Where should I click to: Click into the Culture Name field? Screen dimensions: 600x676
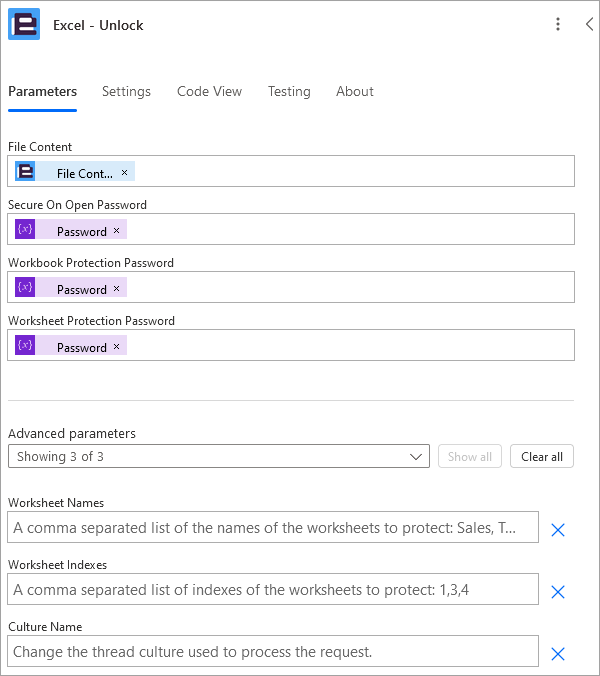pyautogui.click(x=273, y=651)
